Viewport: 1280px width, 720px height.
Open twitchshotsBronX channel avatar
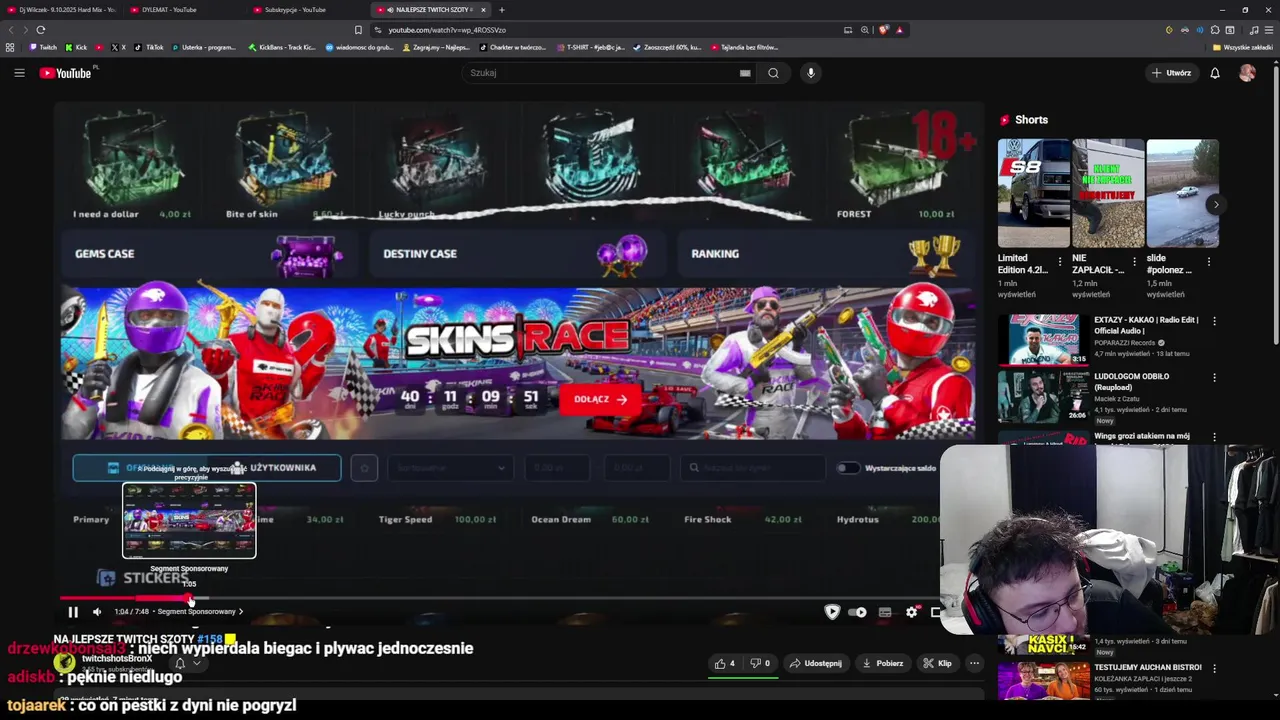tap(65, 662)
